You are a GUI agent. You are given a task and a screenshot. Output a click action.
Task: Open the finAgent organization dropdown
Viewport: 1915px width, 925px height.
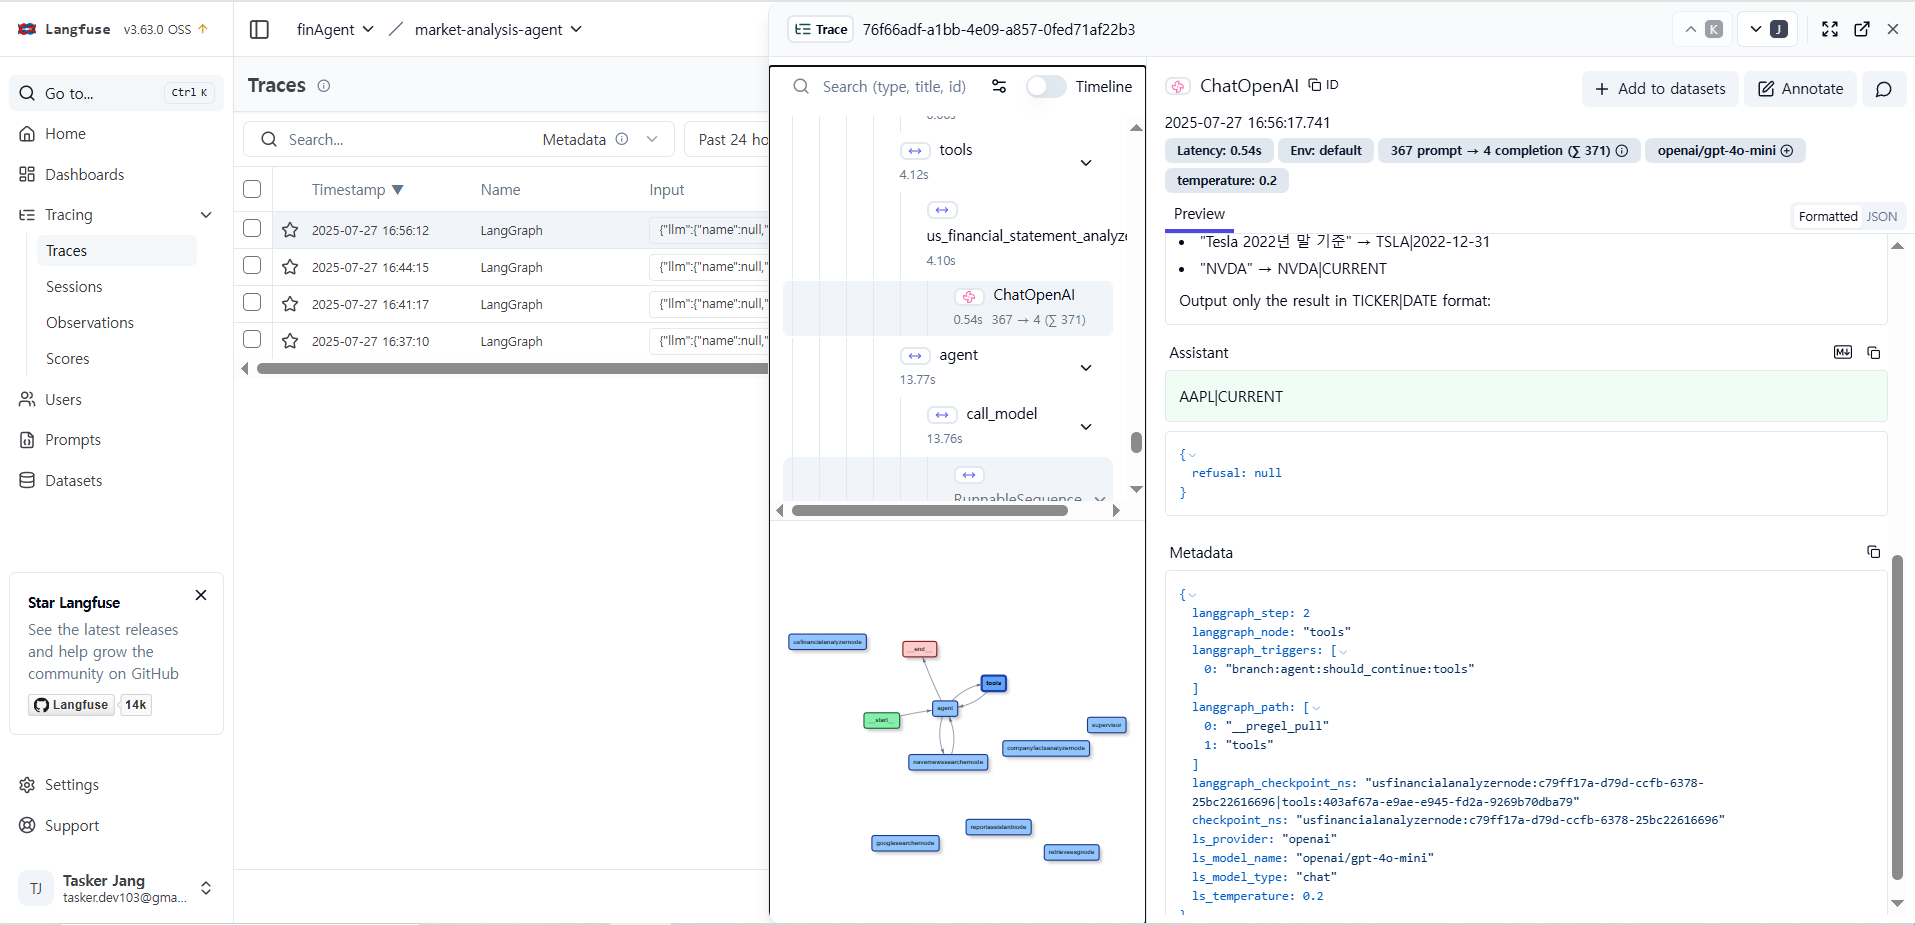point(335,29)
